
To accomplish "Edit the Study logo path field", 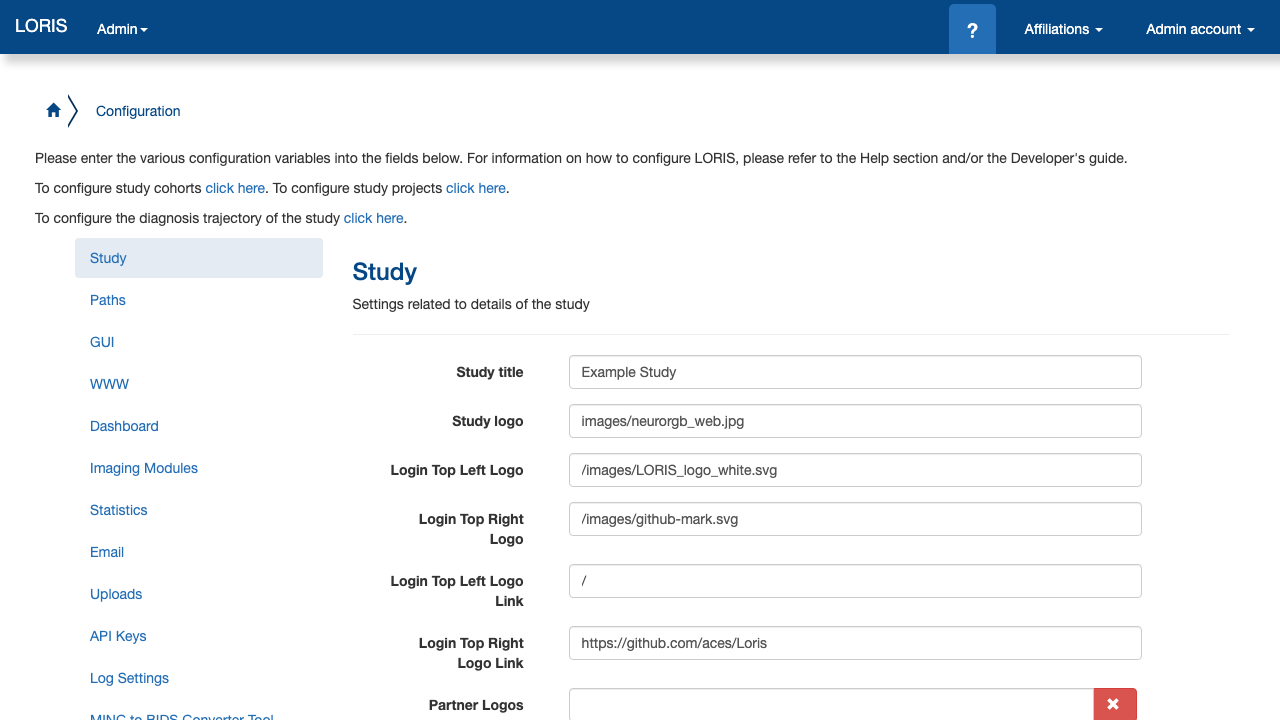I will click(x=855, y=421).
